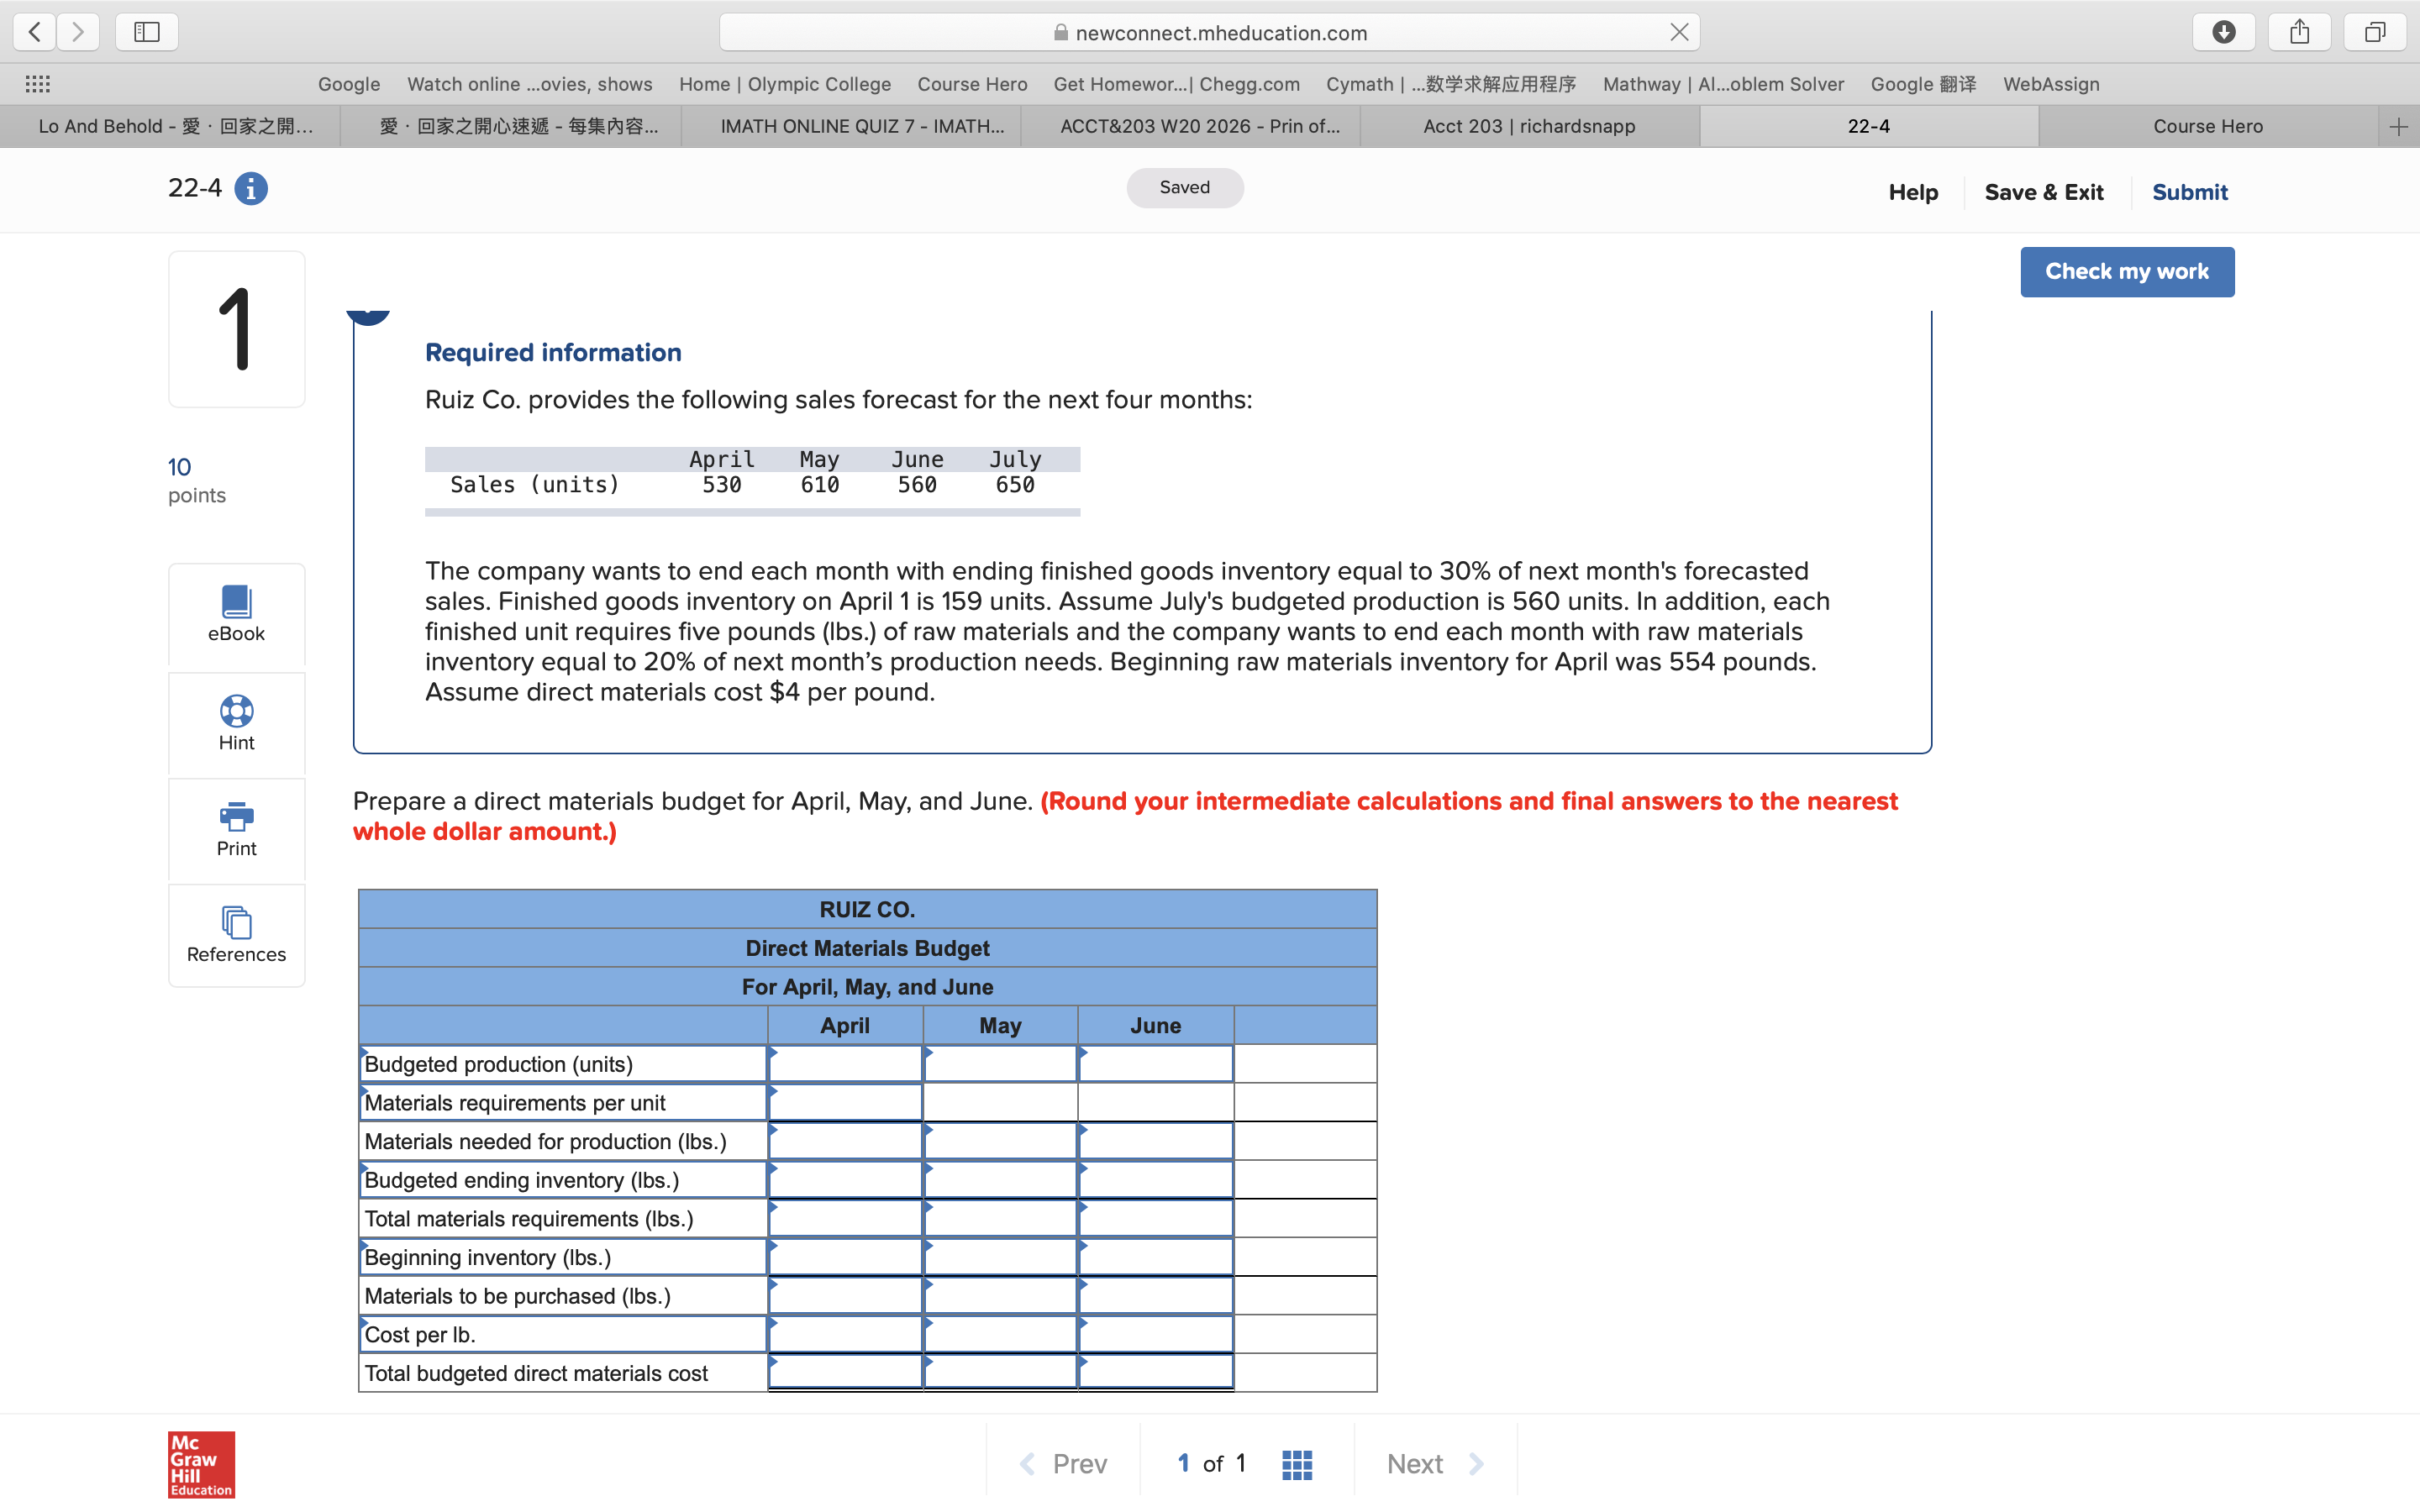Open dropdown for Cost per lb. label
Screen dimensions: 2420x1512
[x=562, y=1334]
